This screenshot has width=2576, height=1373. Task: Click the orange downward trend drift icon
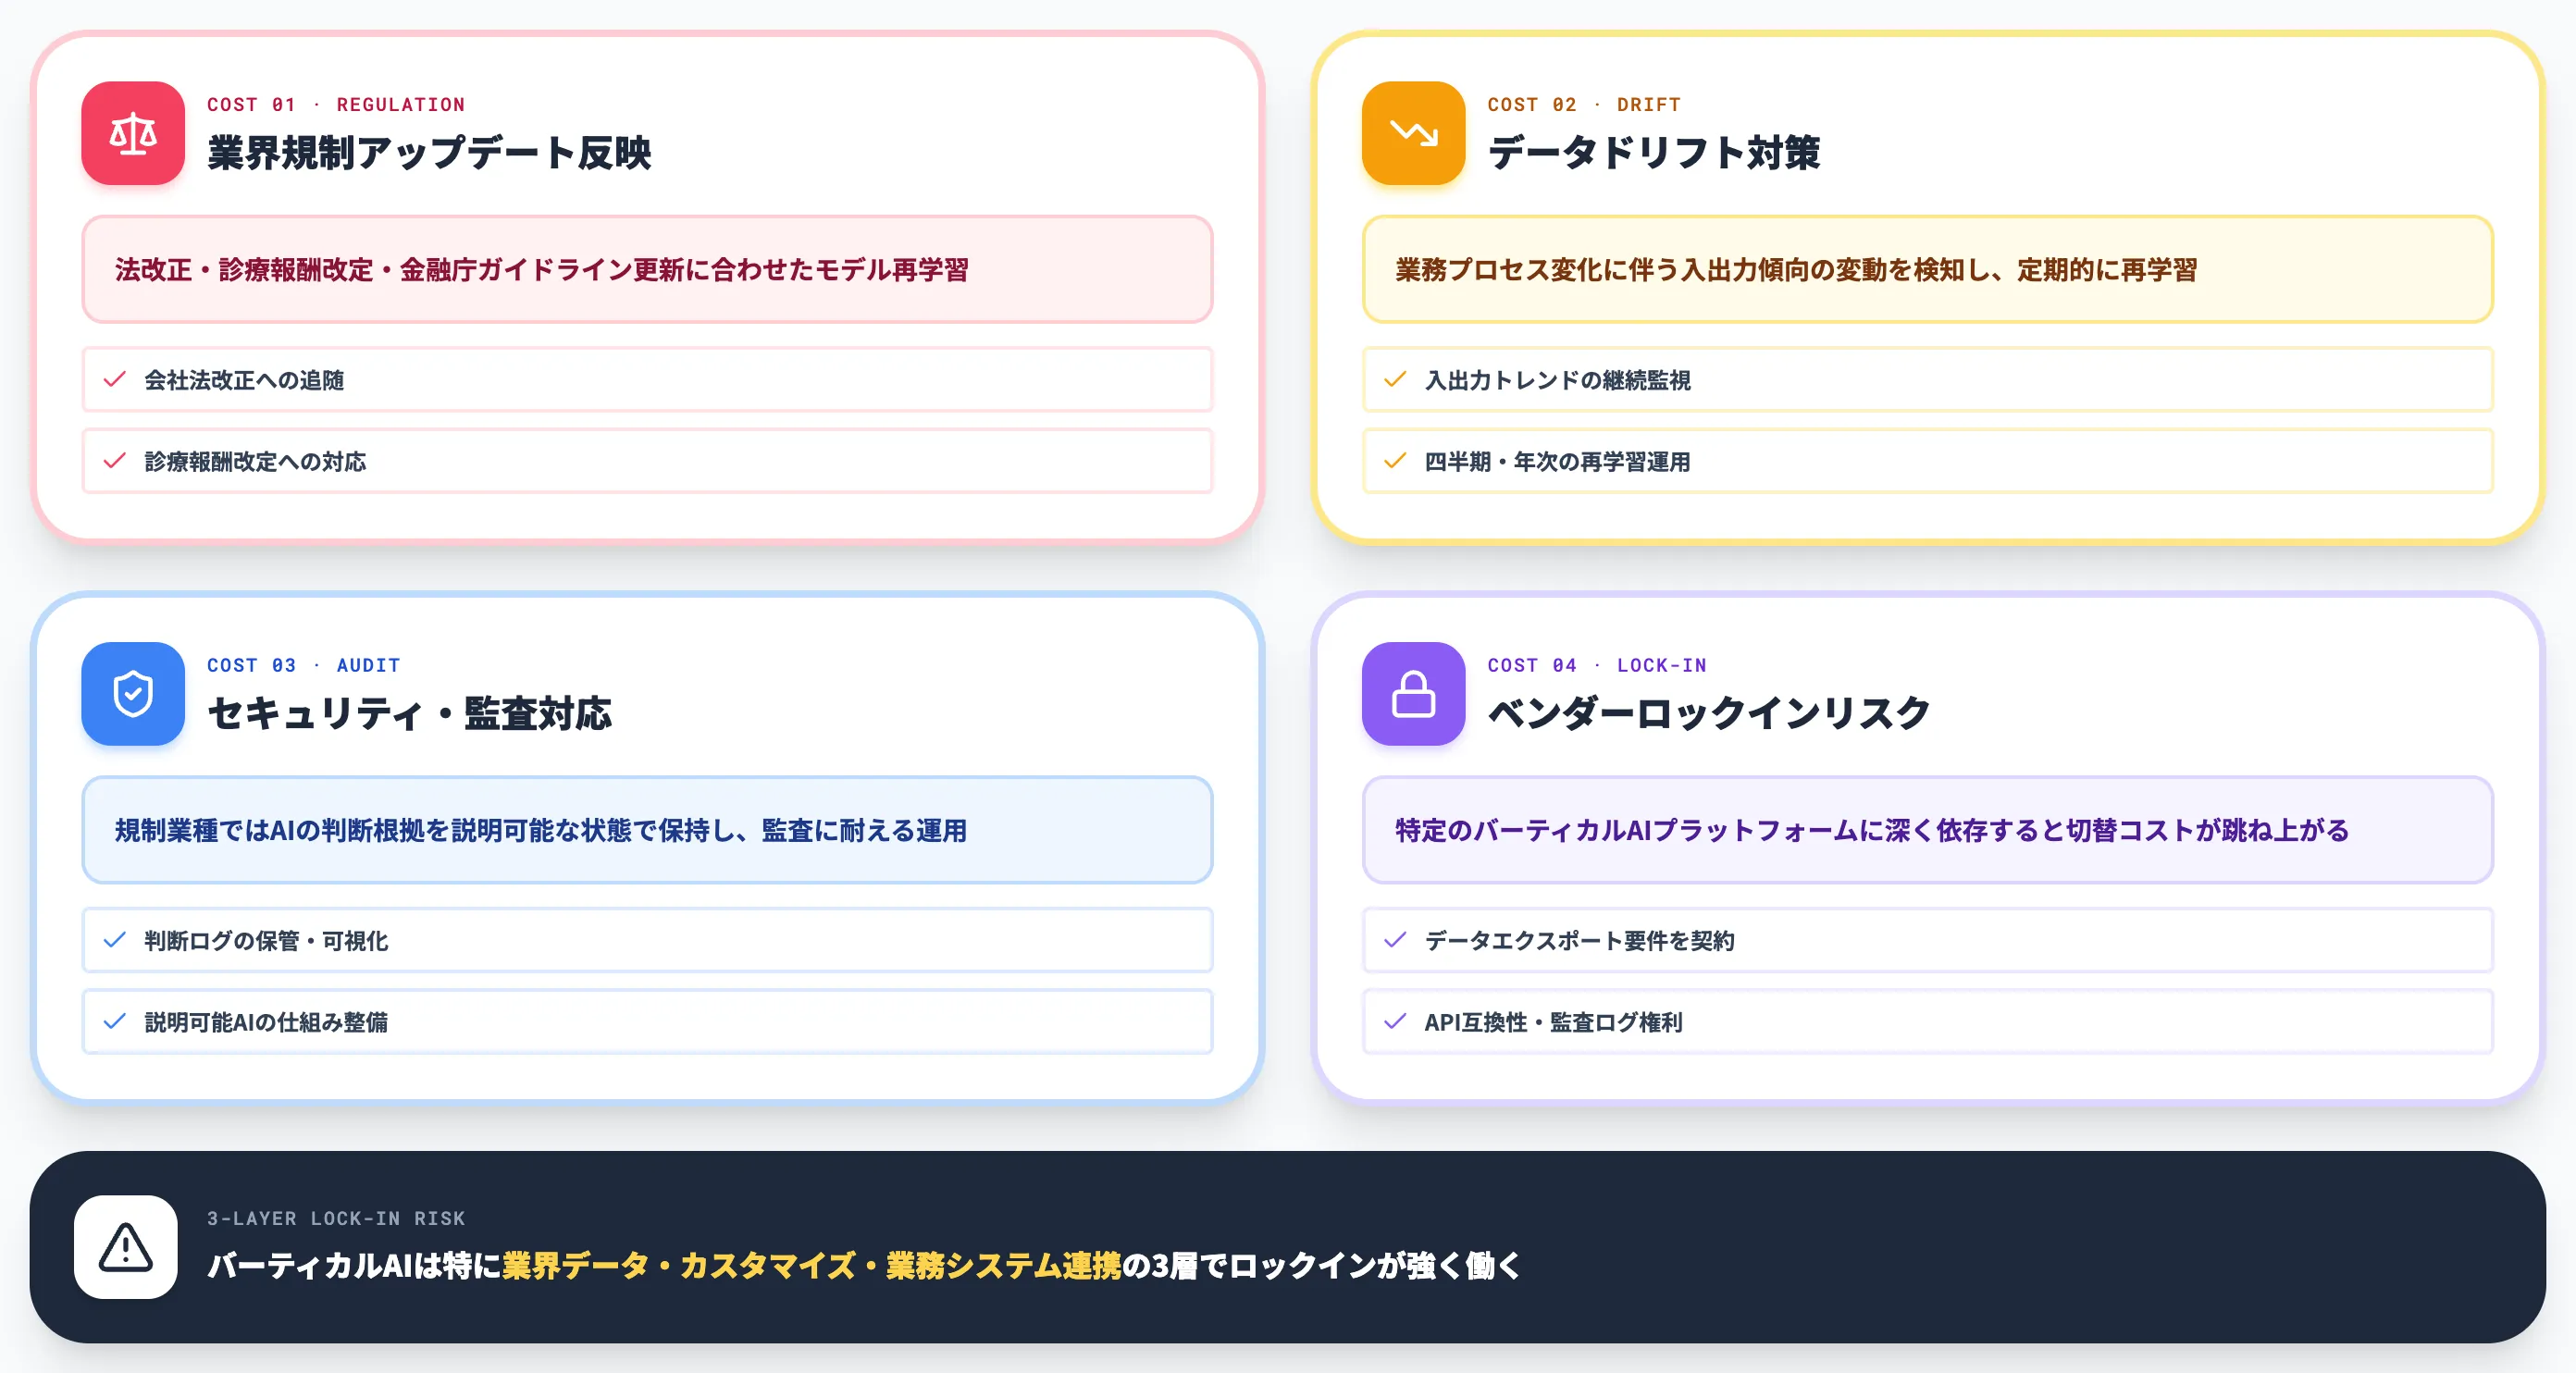[x=1413, y=133]
